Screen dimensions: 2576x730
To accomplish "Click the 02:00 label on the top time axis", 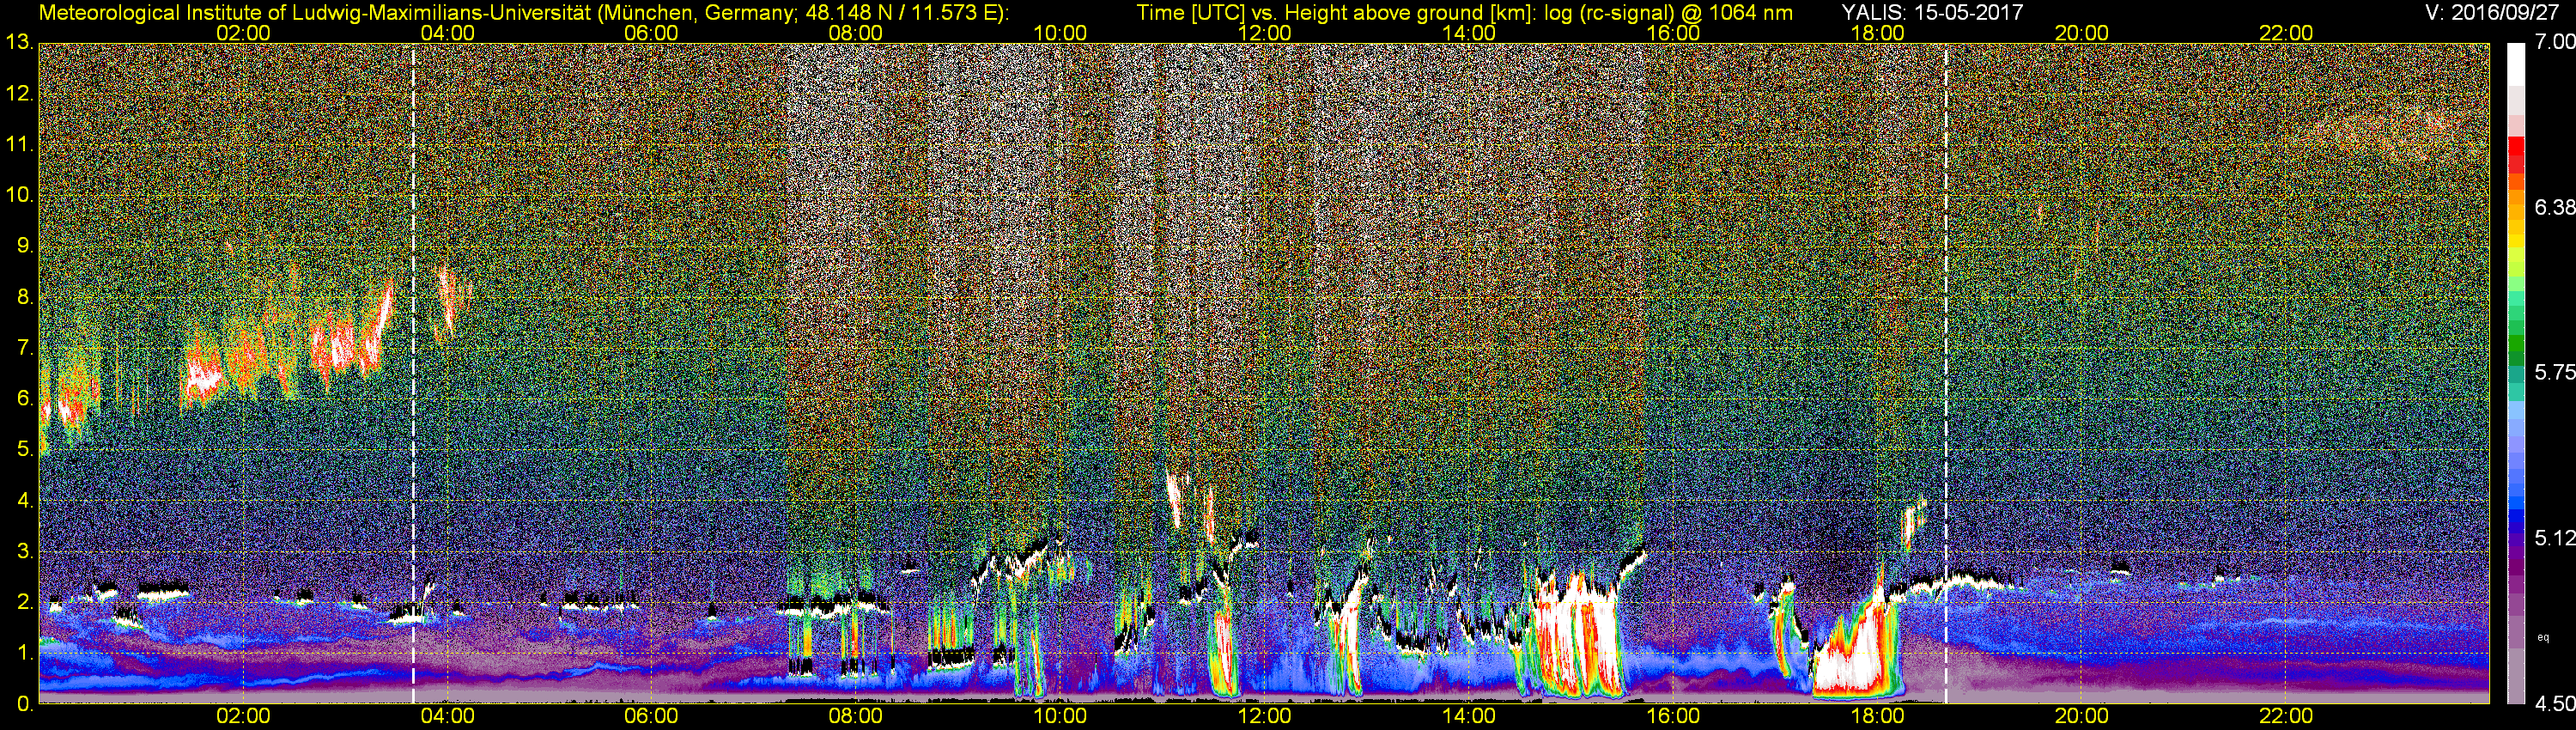I will [x=243, y=33].
